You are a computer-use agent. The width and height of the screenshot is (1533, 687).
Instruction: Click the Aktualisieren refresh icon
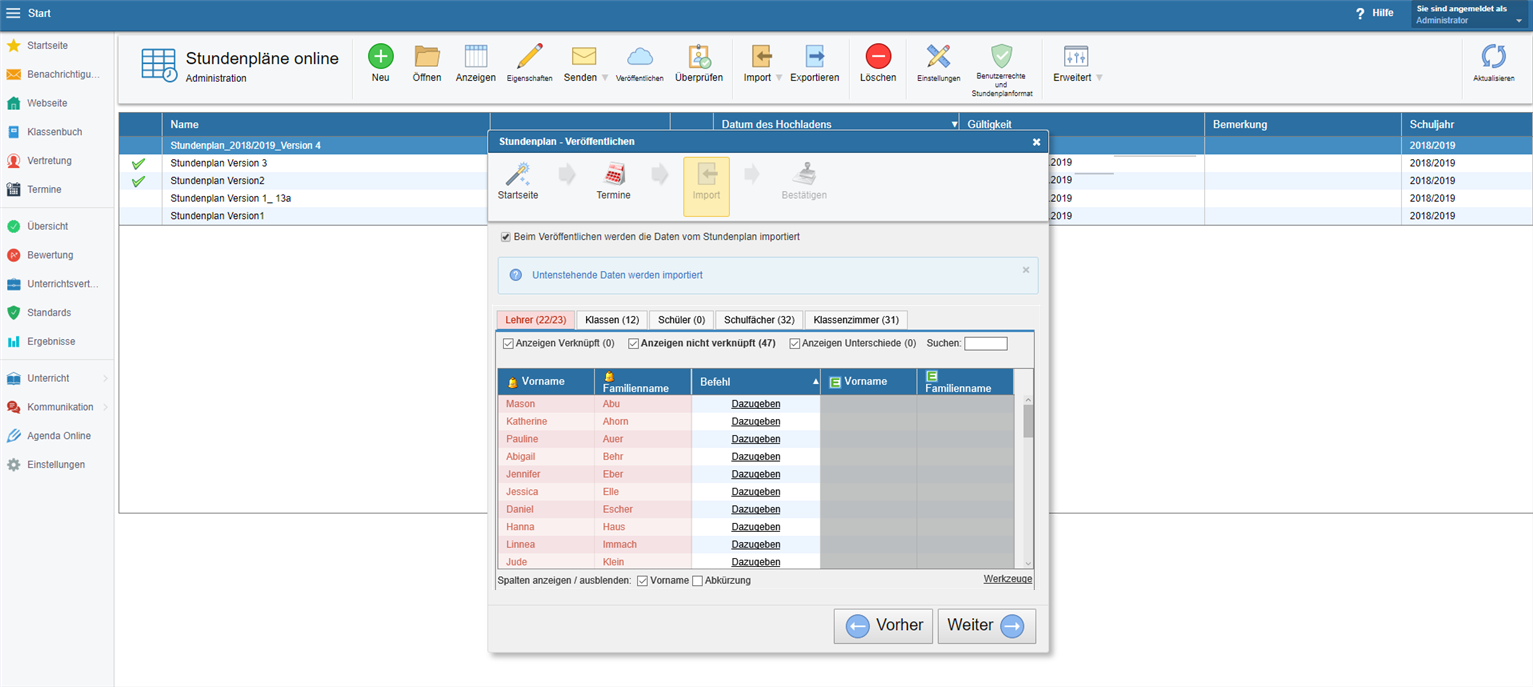[x=1493, y=57]
